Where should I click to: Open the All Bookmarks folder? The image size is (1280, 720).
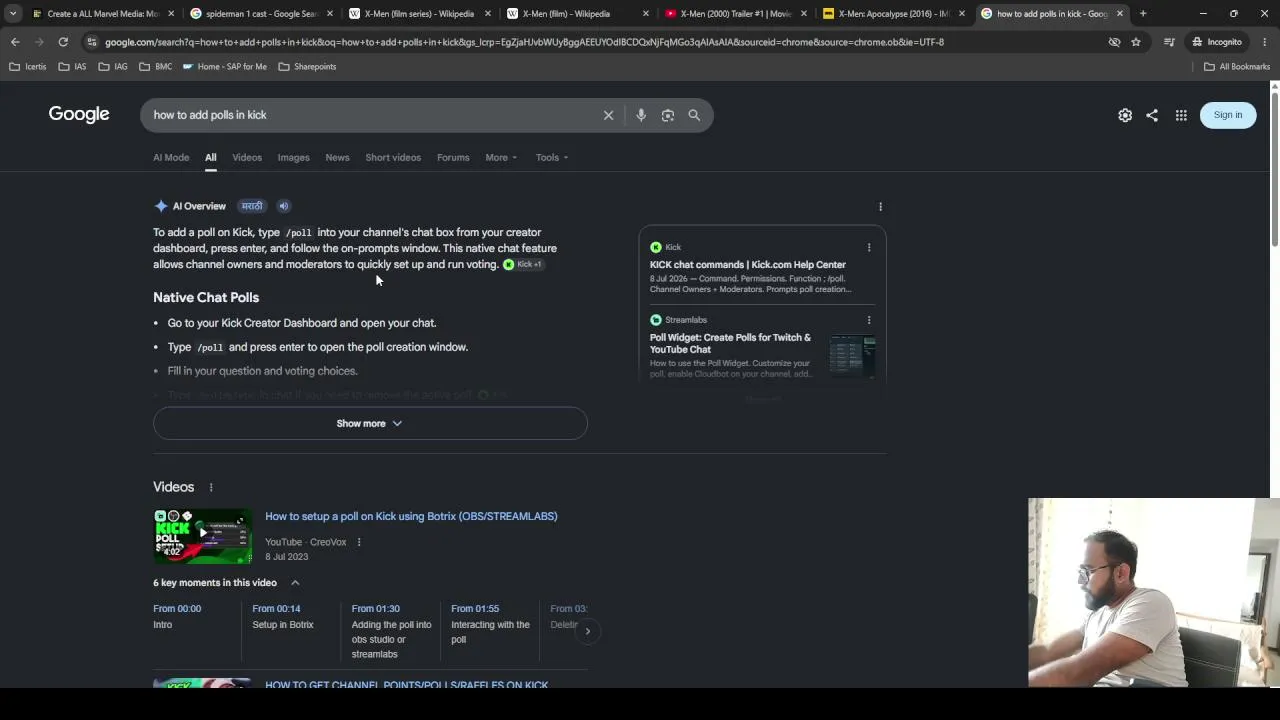1237,67
